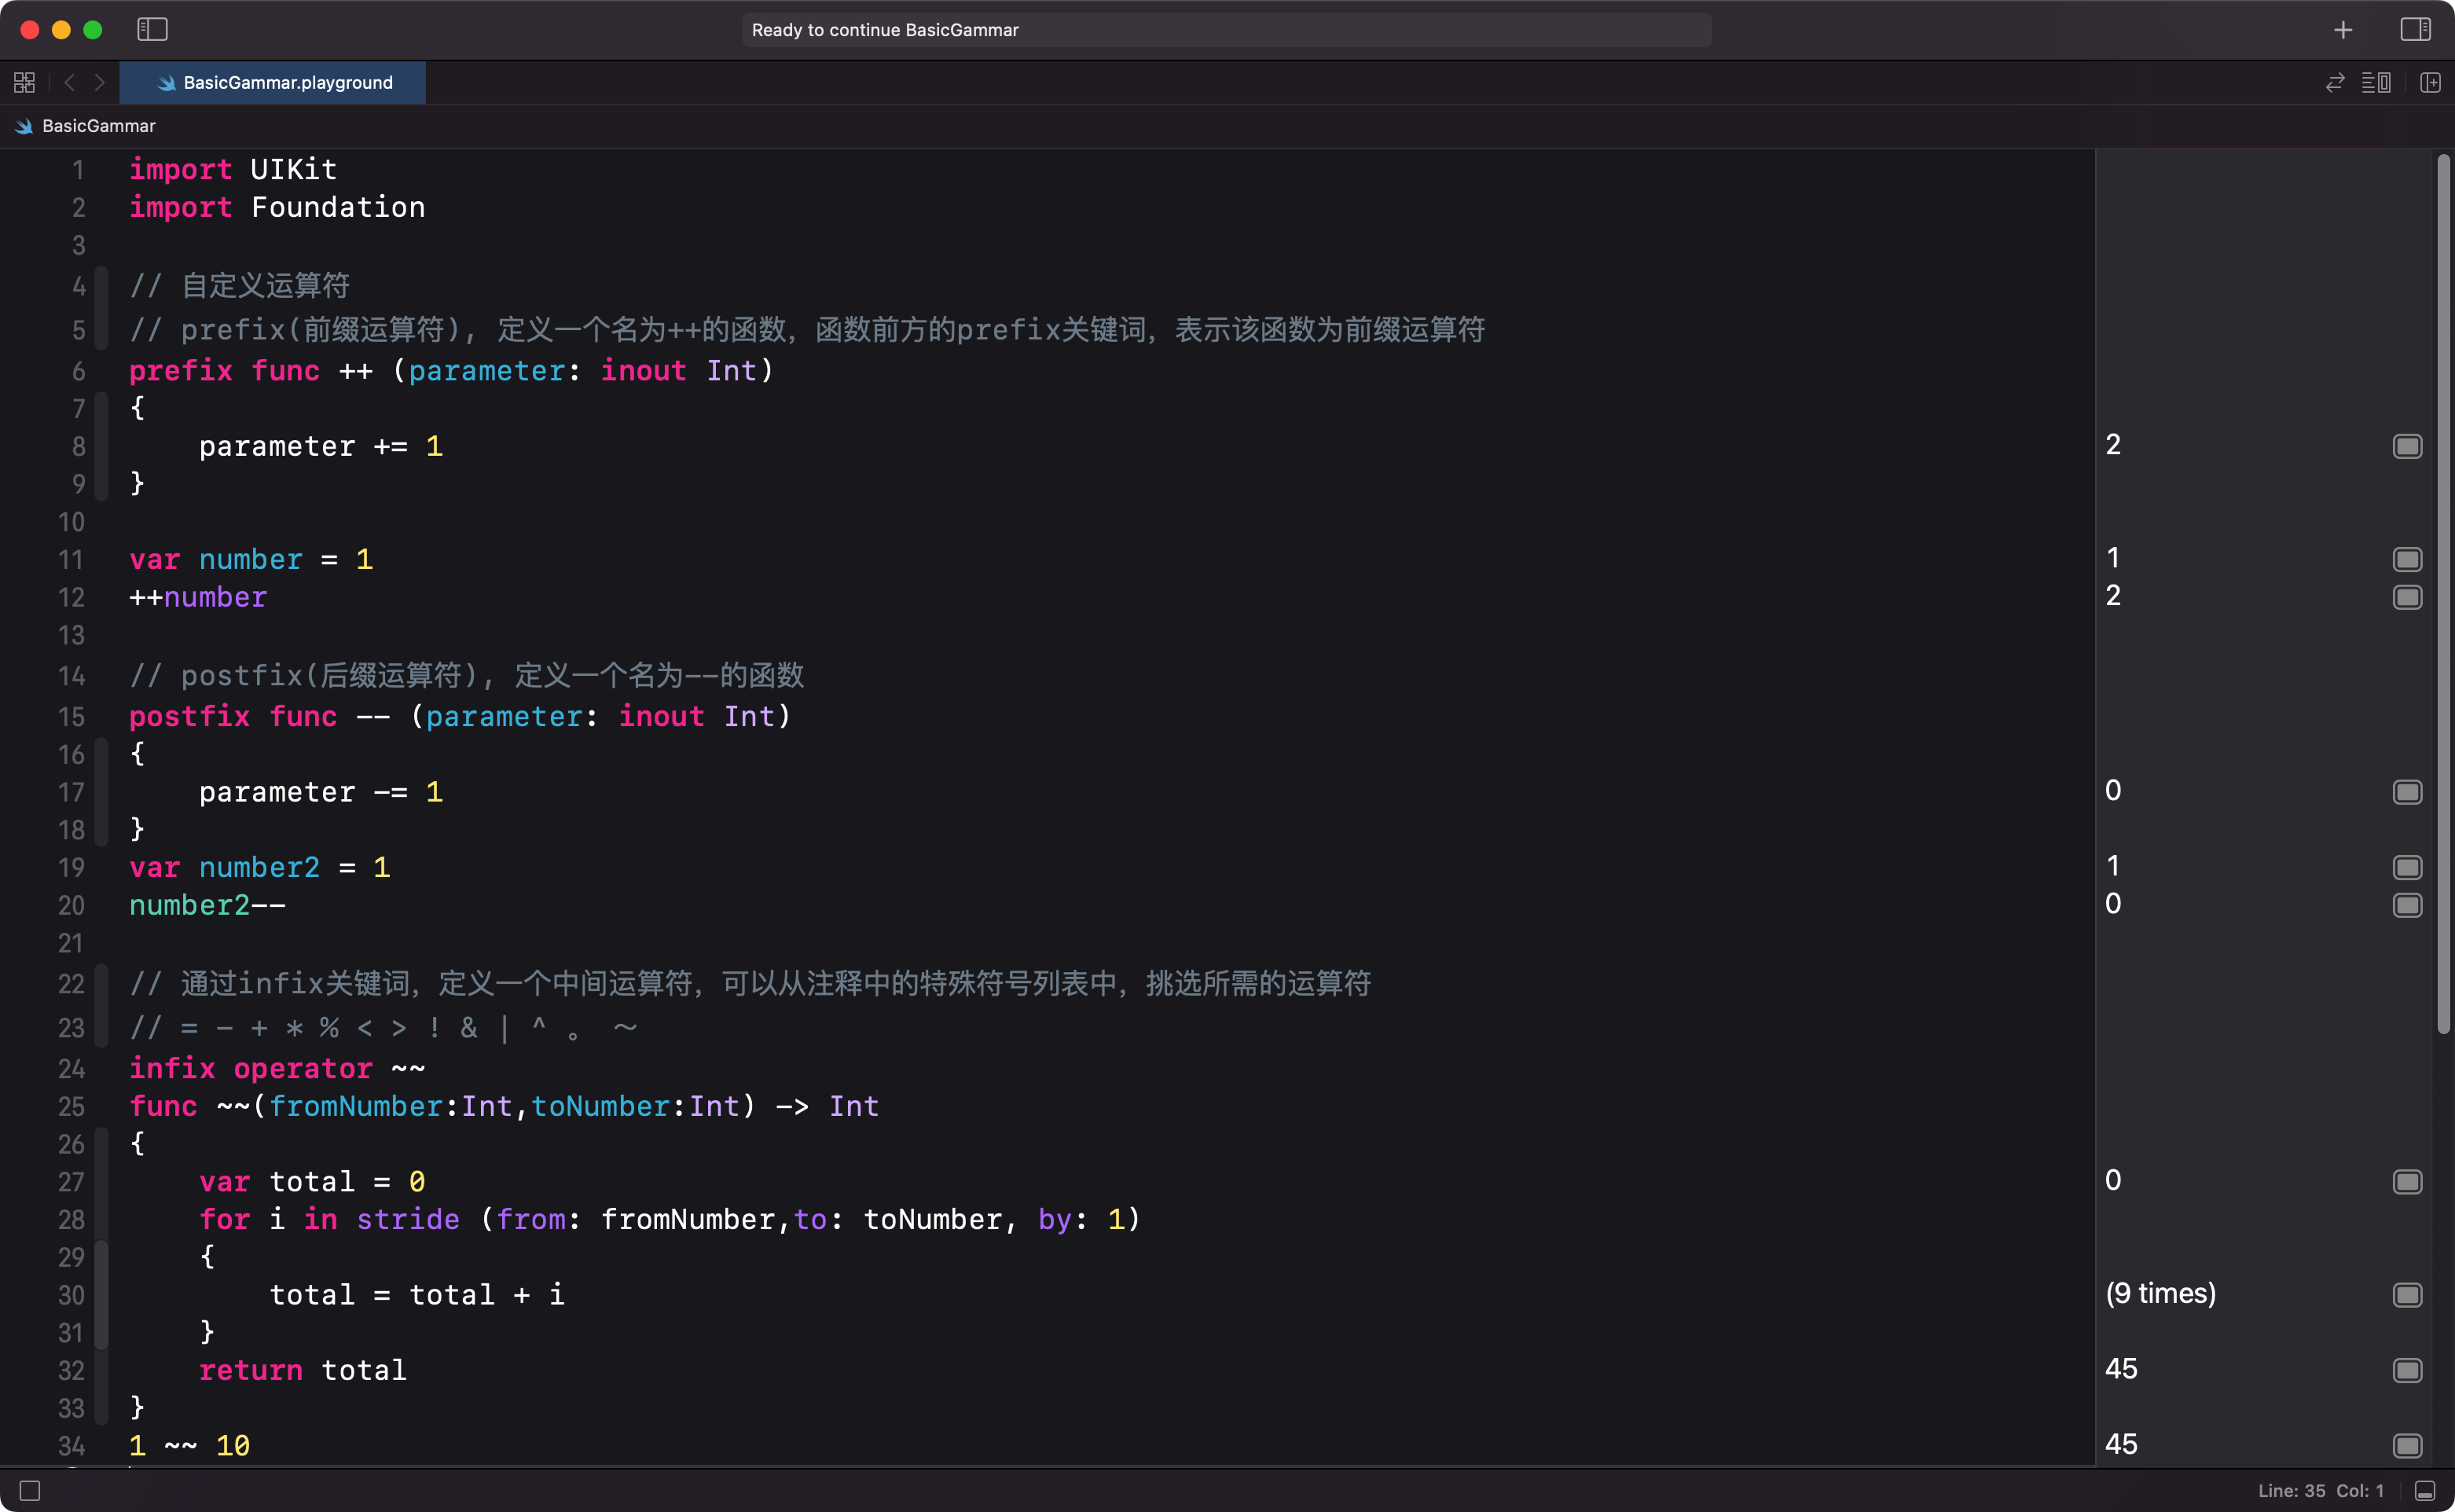
Task: Open the related items grid menu
Action: (24, 83)
